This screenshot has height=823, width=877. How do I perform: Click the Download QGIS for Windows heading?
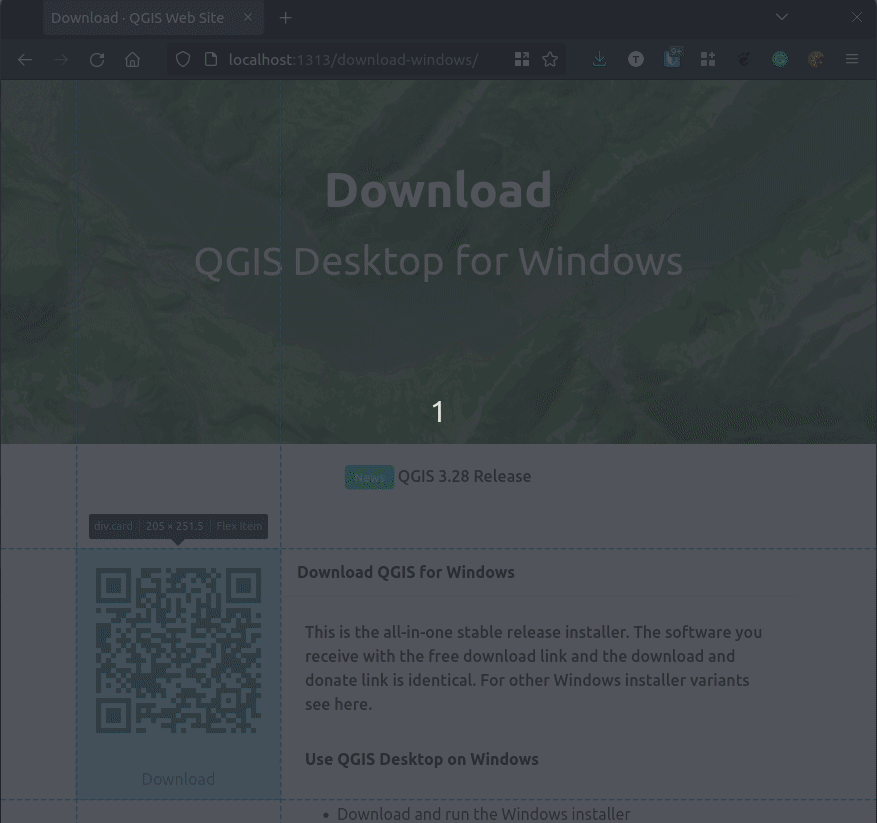tap(406, 572)
